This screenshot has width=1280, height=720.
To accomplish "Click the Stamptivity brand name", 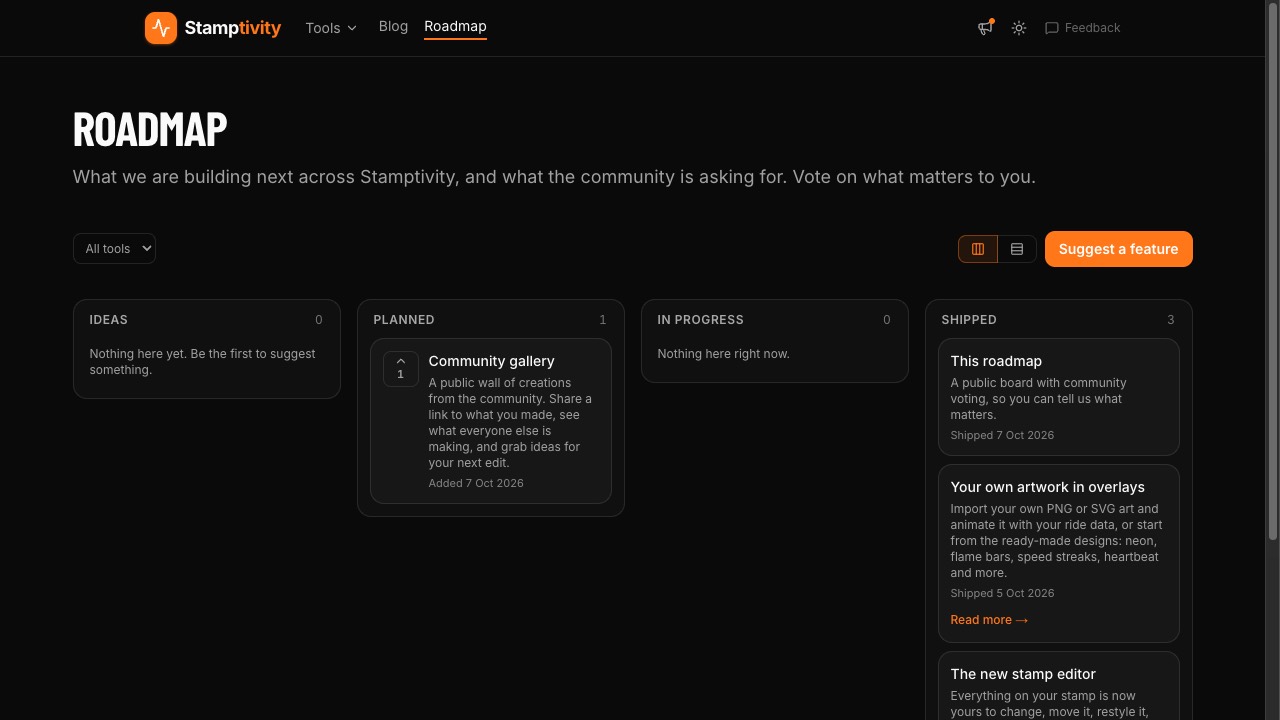I will point(233,28).
